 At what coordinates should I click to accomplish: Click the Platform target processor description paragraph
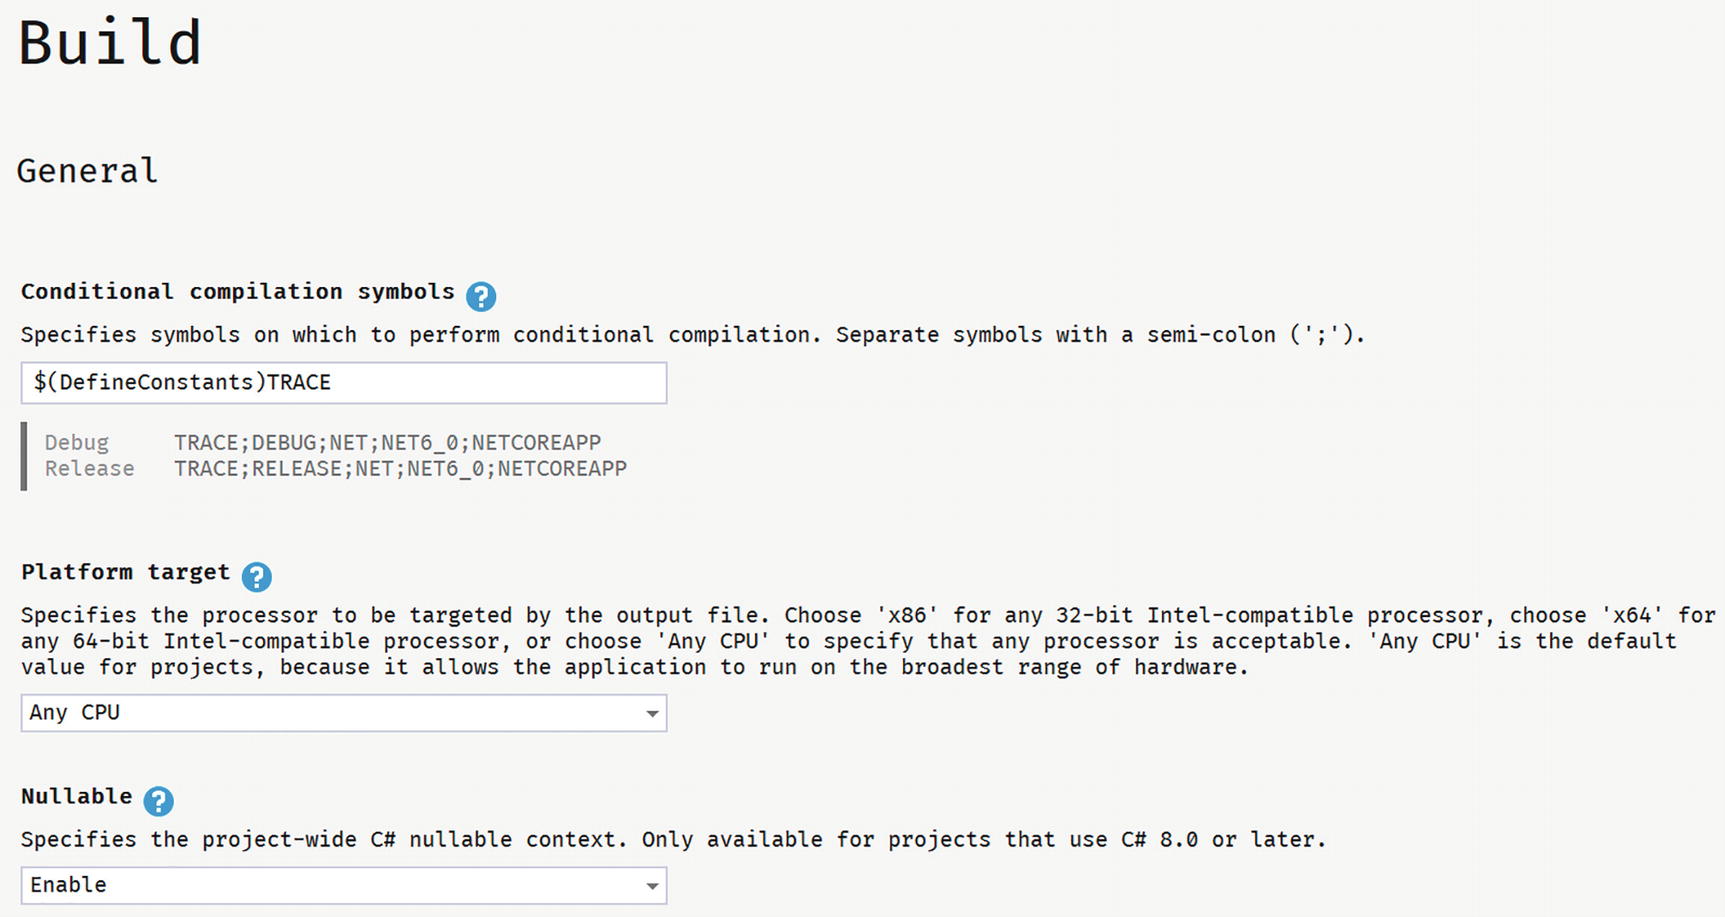[860, 641]
